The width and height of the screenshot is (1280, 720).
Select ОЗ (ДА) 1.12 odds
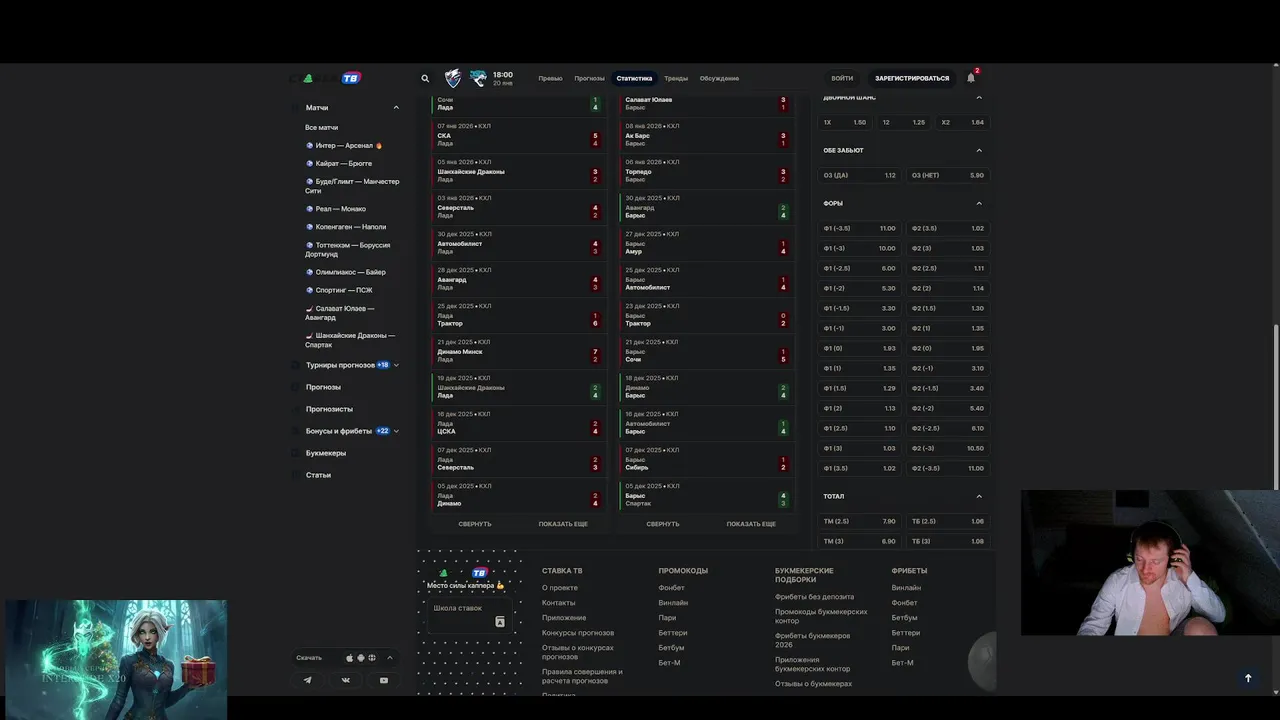pos(860,175)
